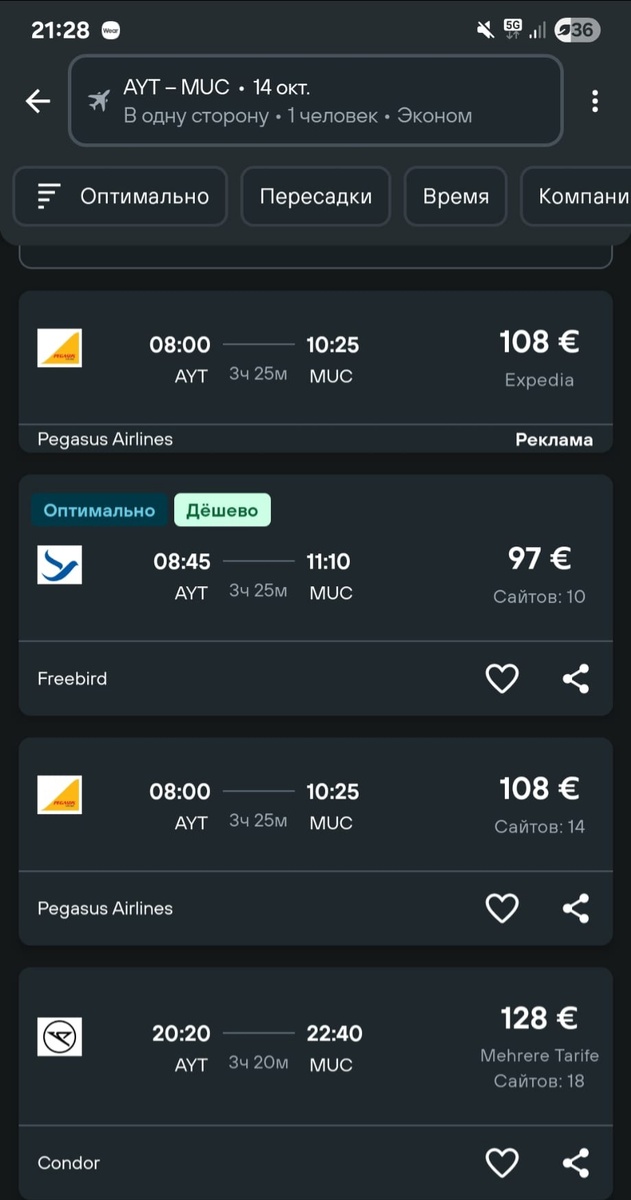Tap the airplane icon in the search bar

coord(99,101)
